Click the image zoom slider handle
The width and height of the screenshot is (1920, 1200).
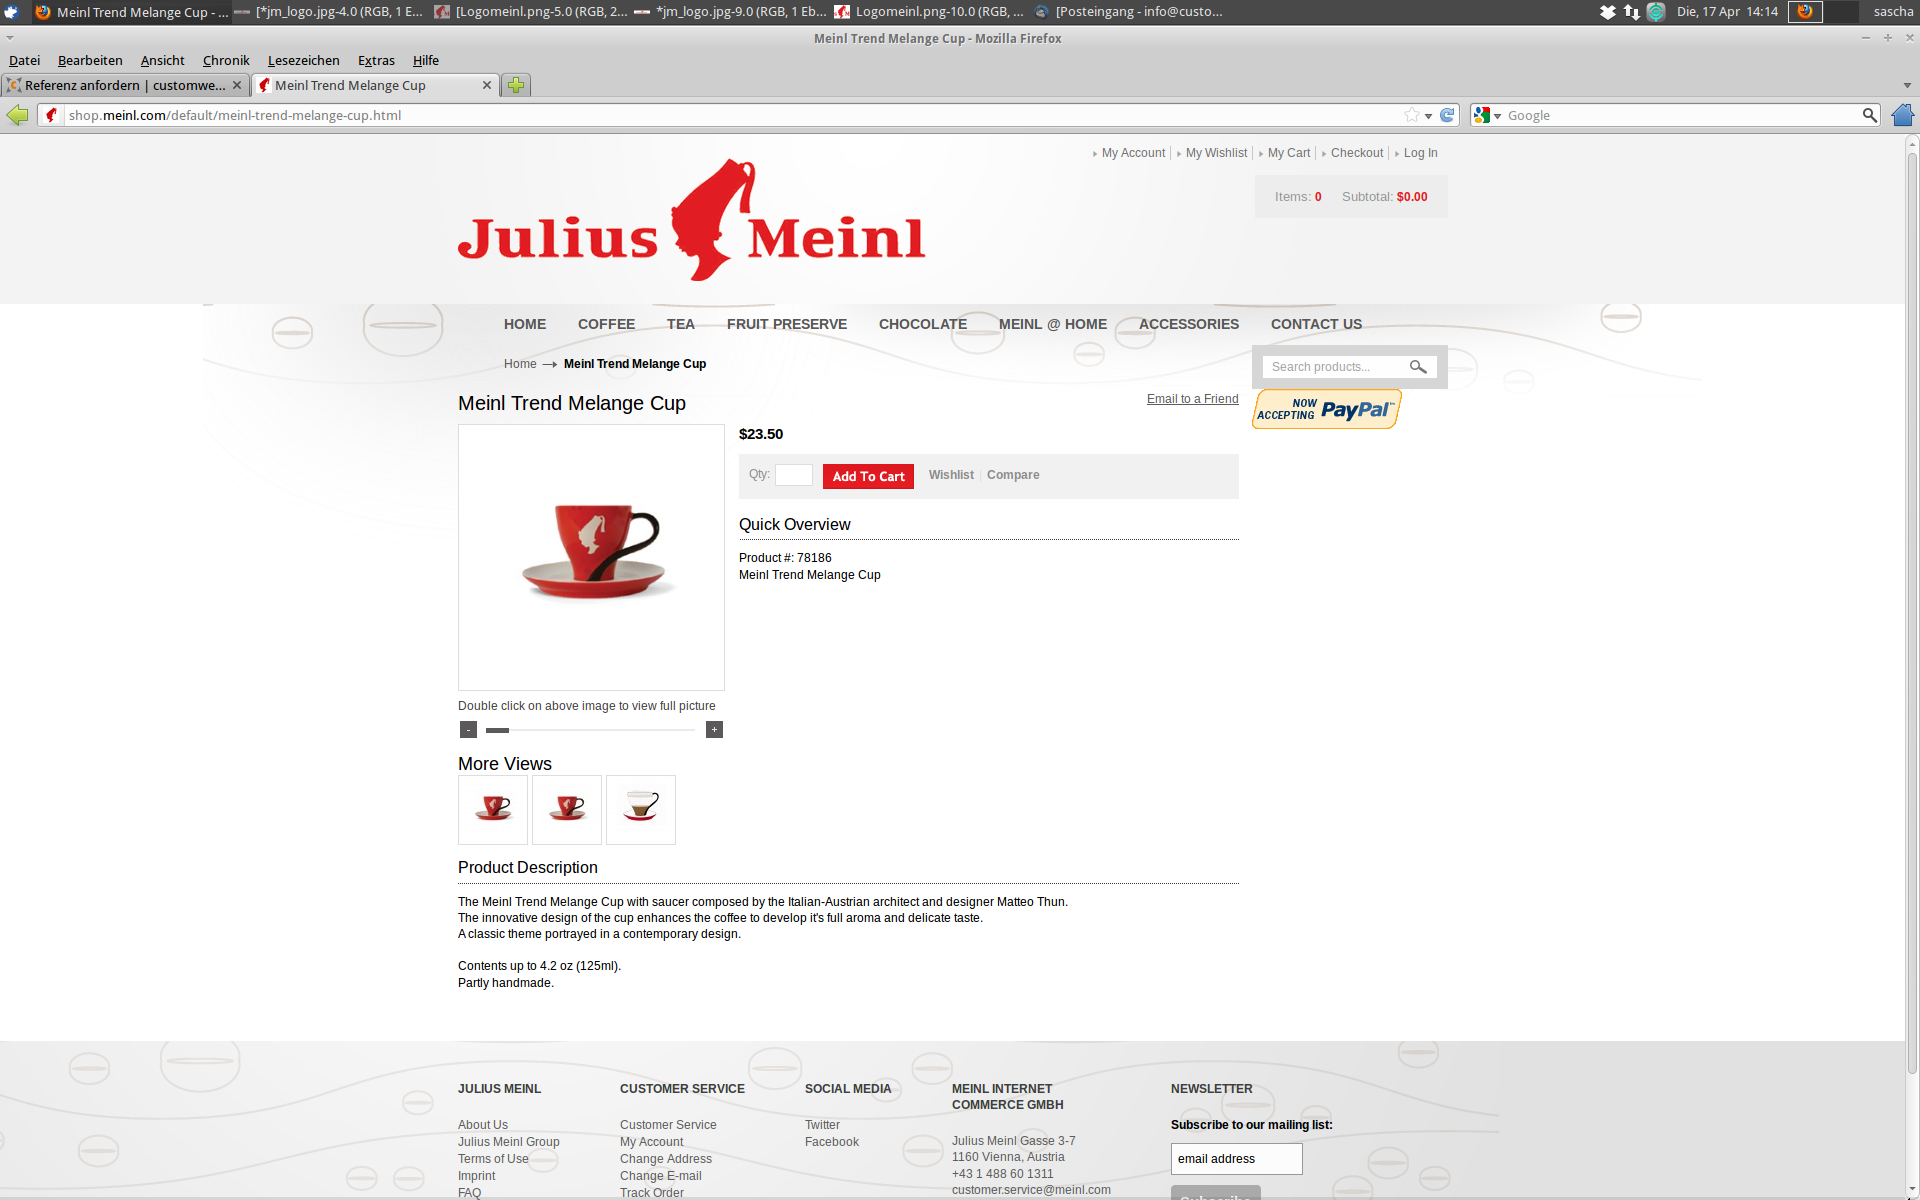[x=497, y=730]
